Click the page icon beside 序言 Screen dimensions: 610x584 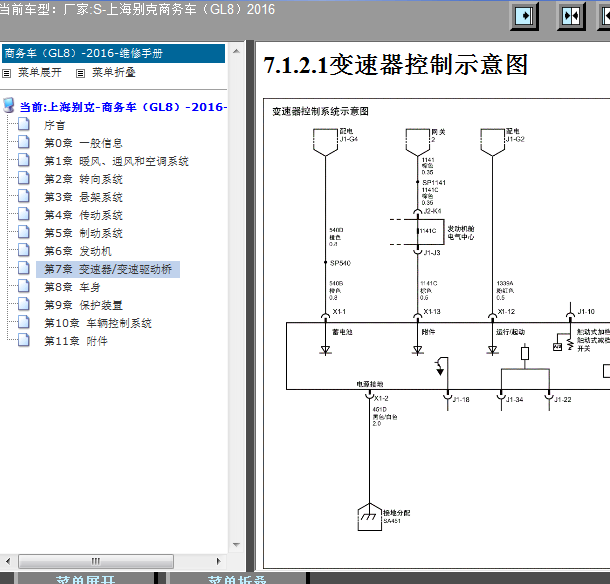[x=24, y=124]
